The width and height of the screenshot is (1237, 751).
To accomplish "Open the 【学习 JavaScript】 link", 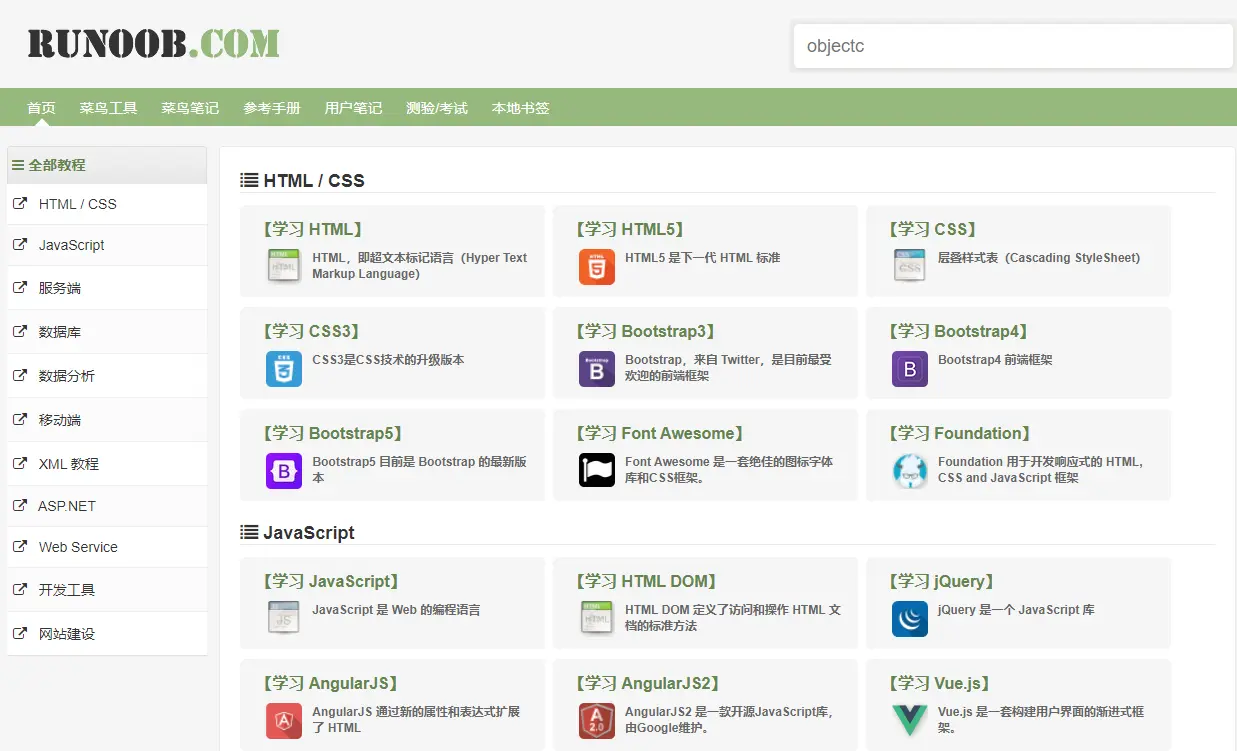I will (330, 581).
